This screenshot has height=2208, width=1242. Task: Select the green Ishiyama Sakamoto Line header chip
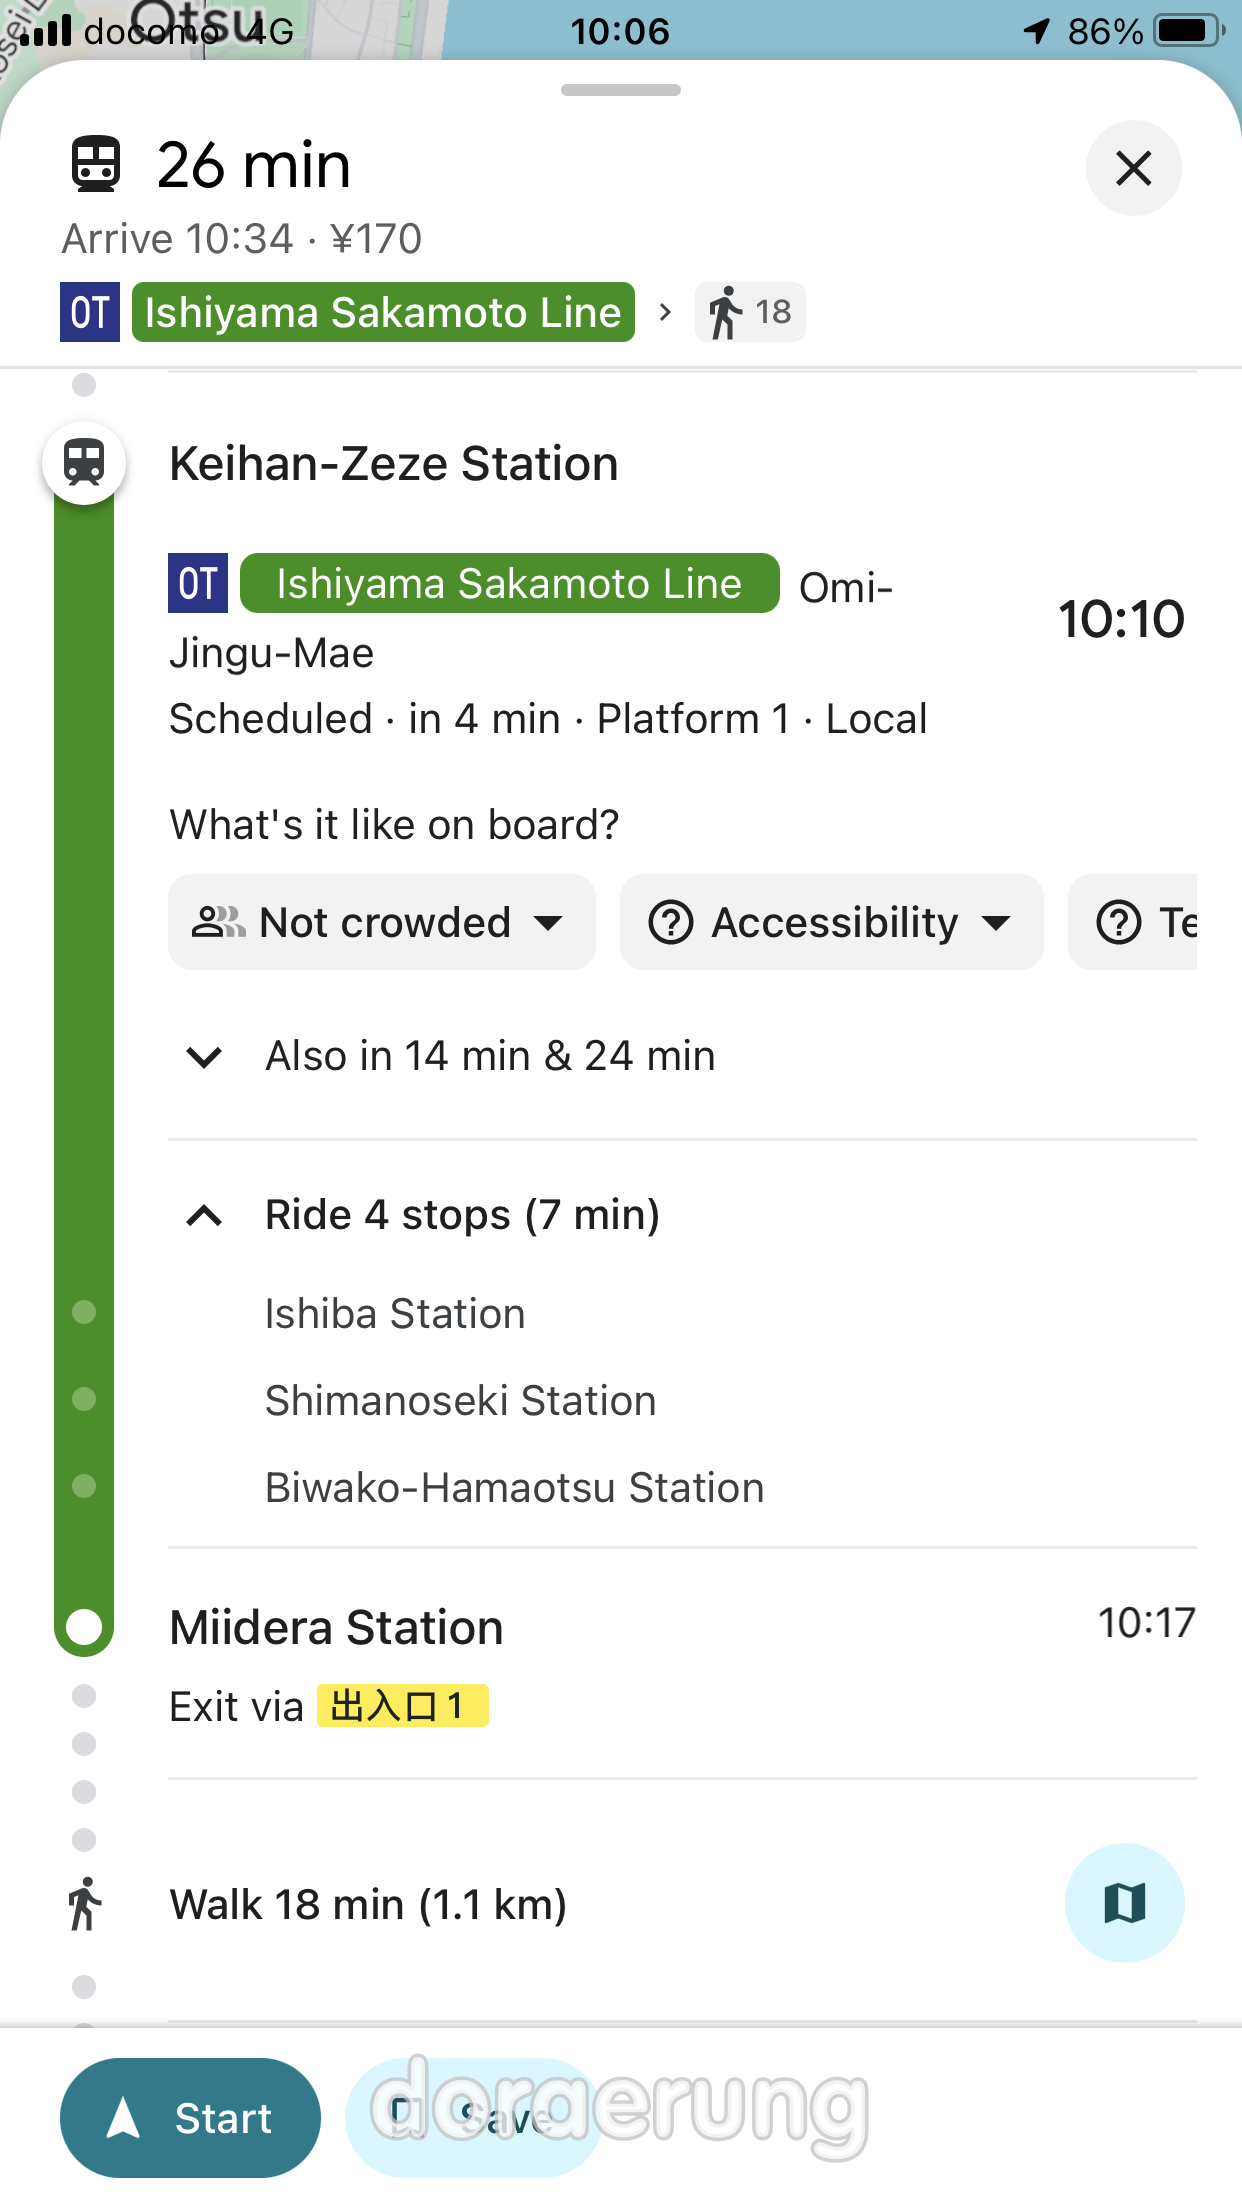pyautogui.click(x=383, y=312)
